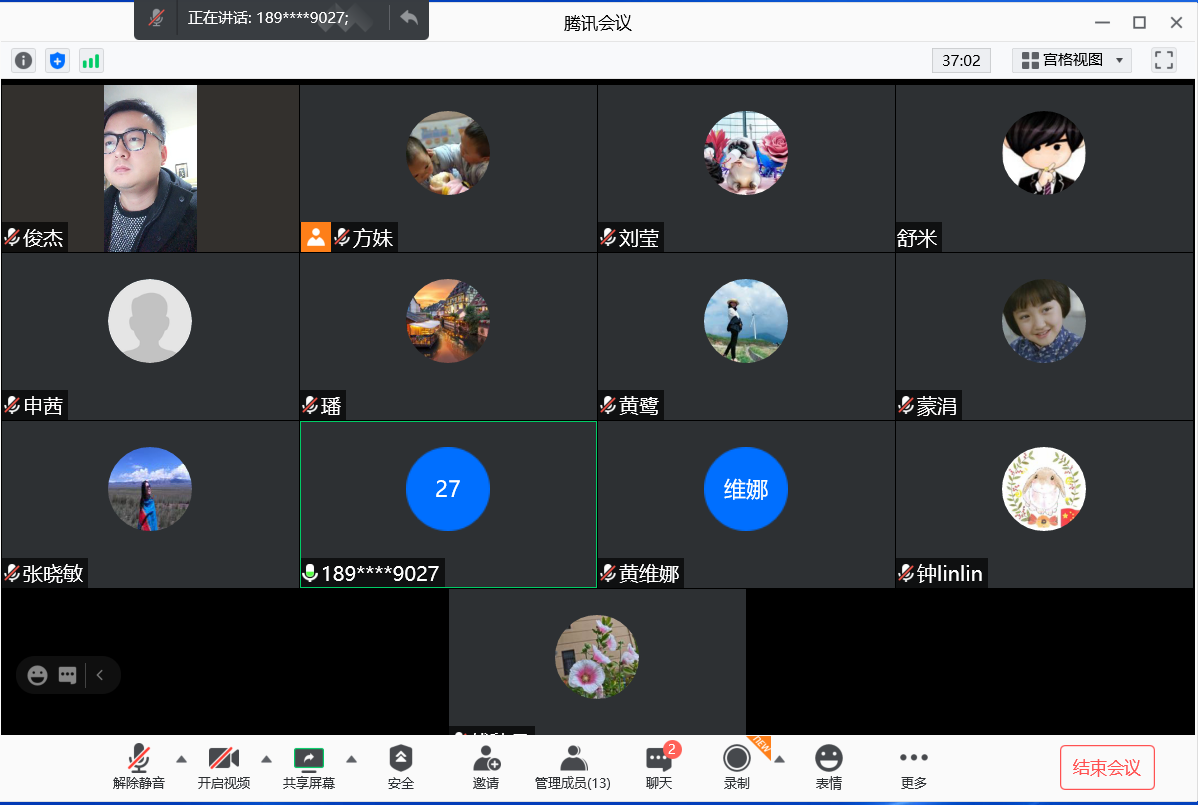Expand audio options arrow beside 解除静音
The height and width of the screenshot is (805, 1198).
click(181, 758)
